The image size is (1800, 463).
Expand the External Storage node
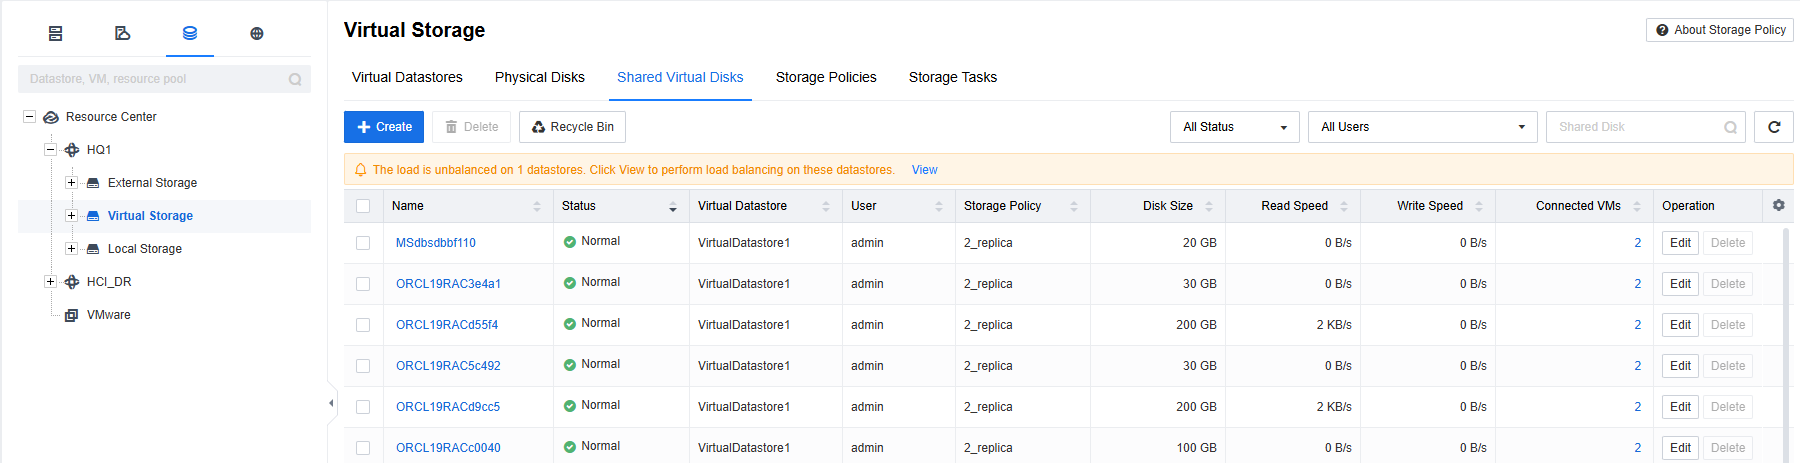pyautogui.click(x=71, y=183)
